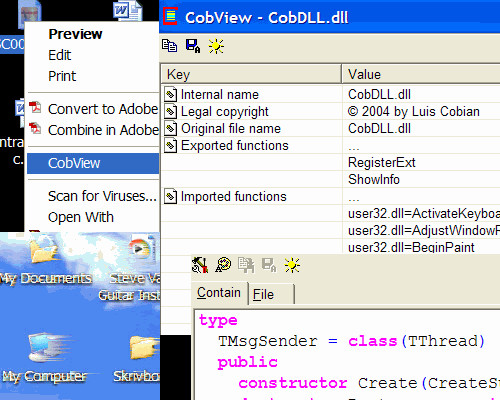Click the icon beside Original file name
Image resolution: width=500 pixels, height=400 pixels.
[170, 128]
